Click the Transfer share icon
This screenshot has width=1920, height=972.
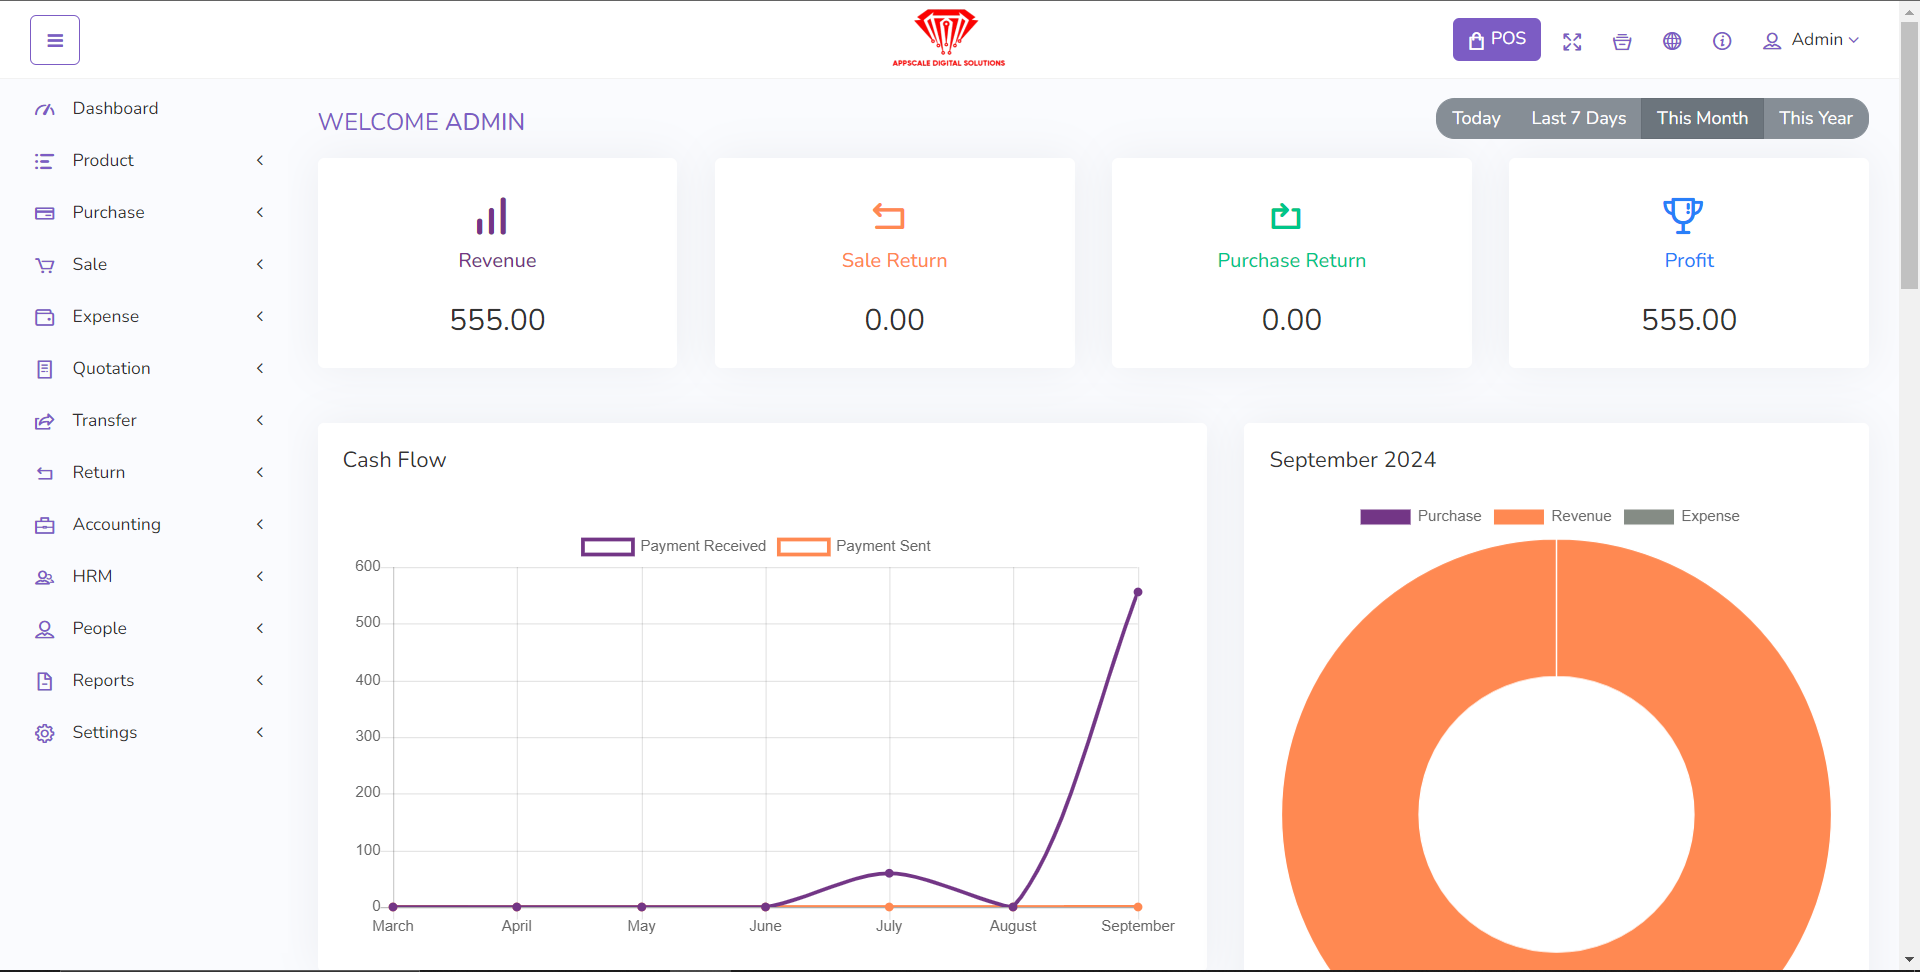(x=45, y=421)
